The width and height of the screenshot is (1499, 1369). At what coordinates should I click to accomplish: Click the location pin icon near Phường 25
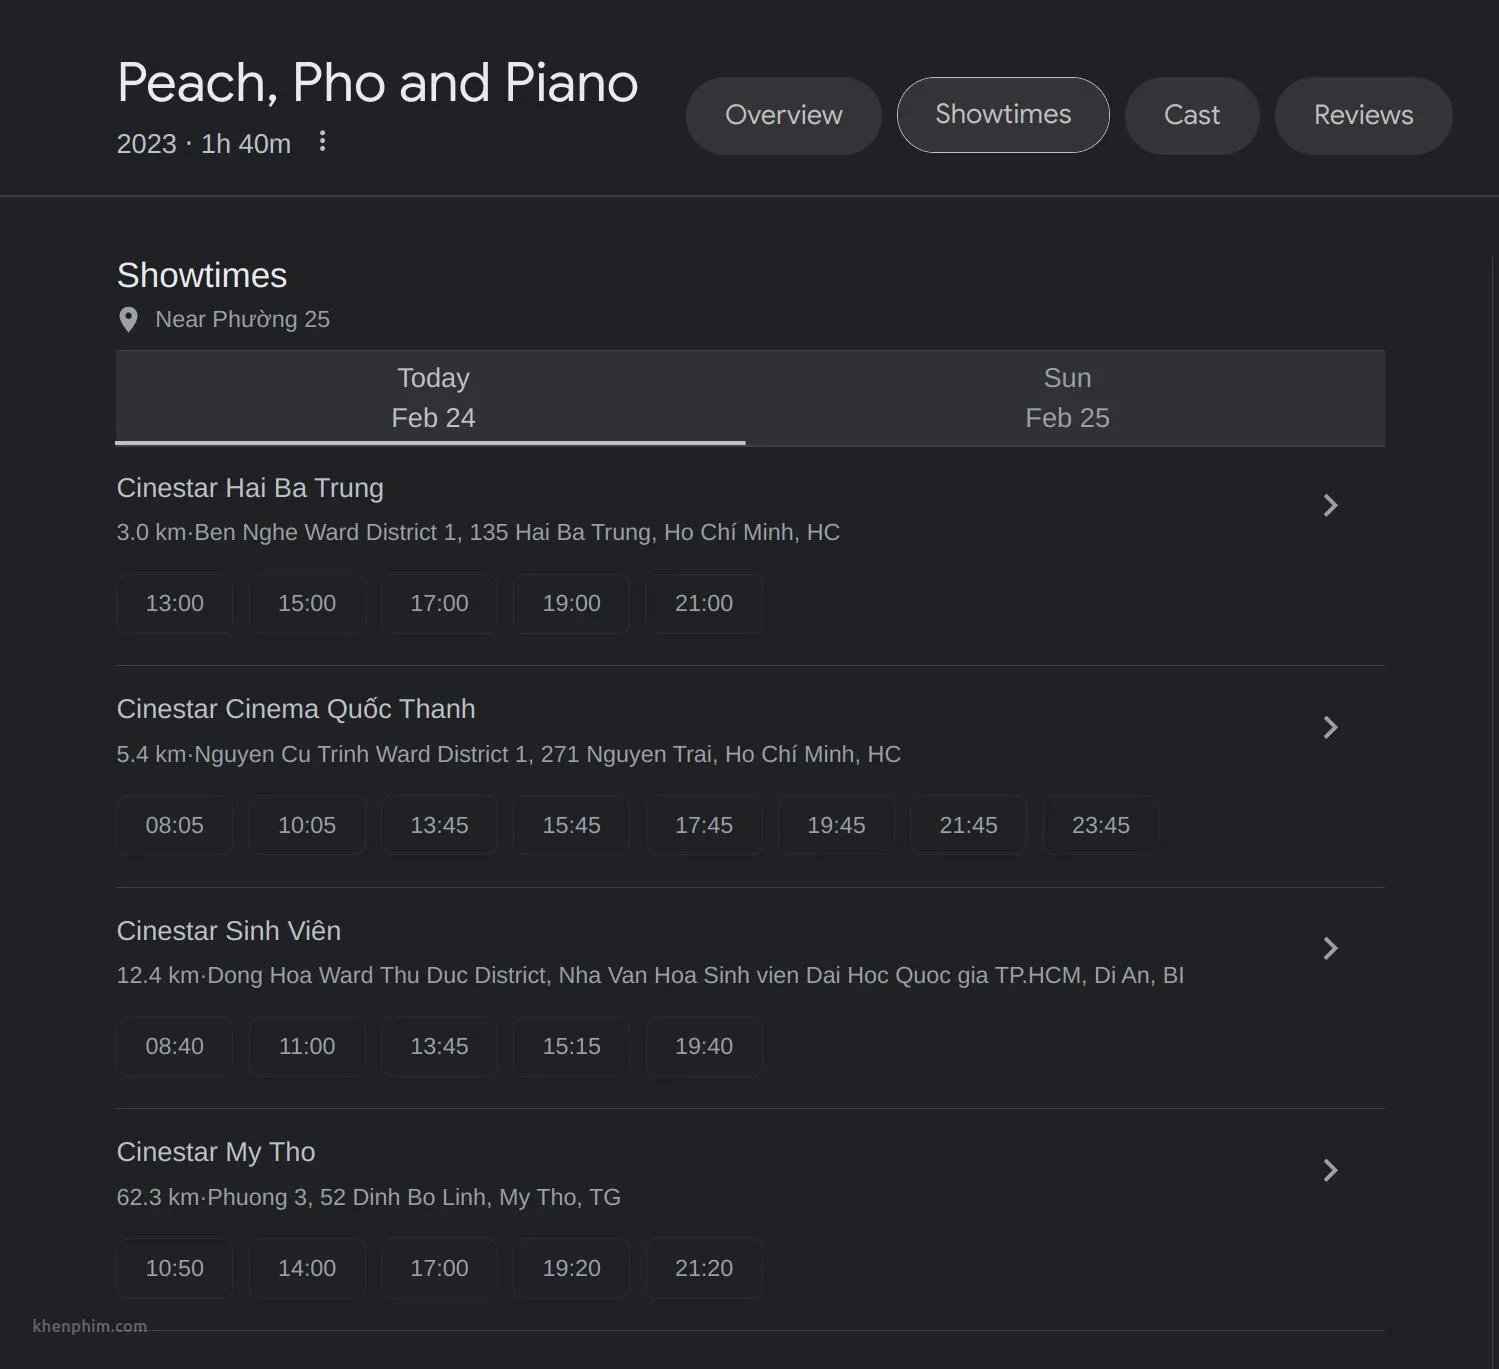(x=128, y=320)
